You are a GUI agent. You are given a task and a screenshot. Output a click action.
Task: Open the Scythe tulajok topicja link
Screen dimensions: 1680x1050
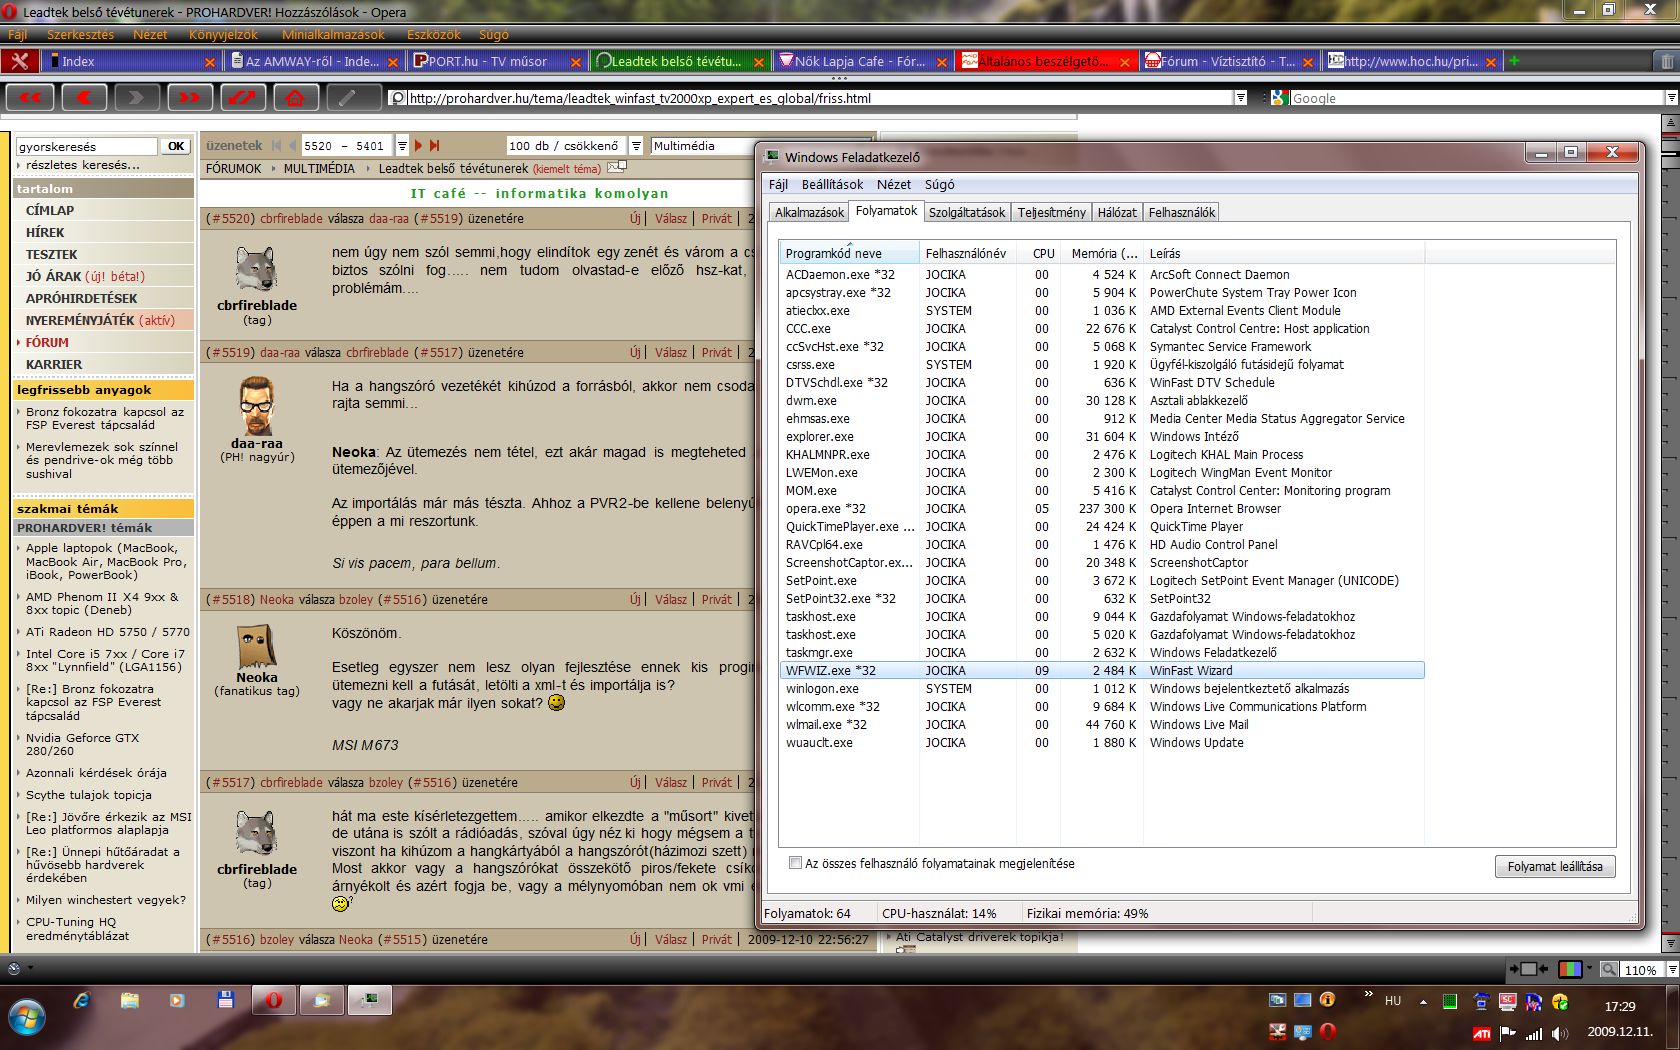(x=89, y=795)
